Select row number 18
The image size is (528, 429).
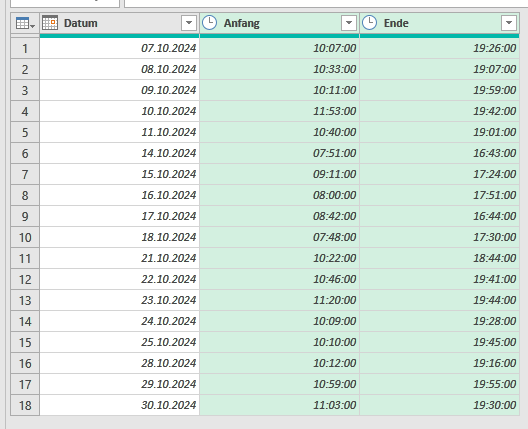(25, 405)
